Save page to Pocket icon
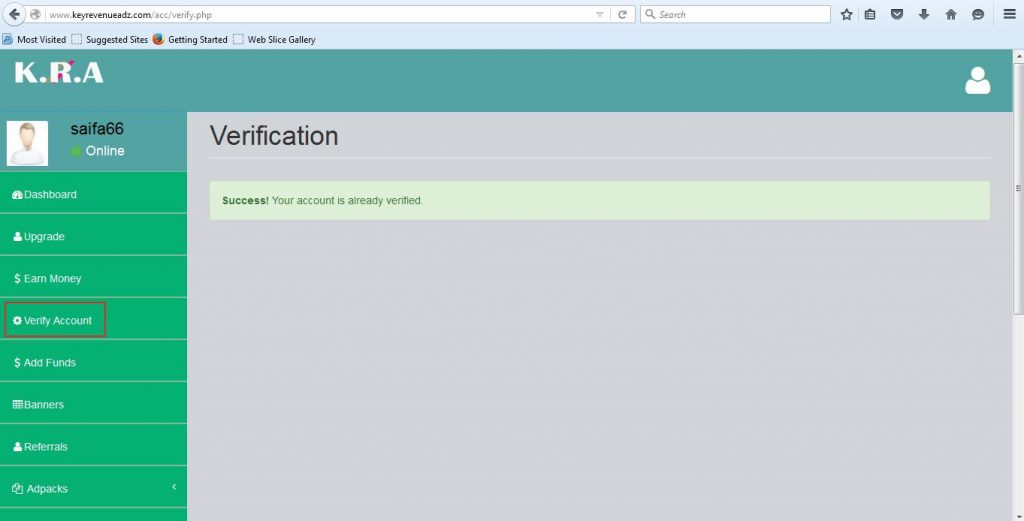1024x521 pixels. pos(898,15)
